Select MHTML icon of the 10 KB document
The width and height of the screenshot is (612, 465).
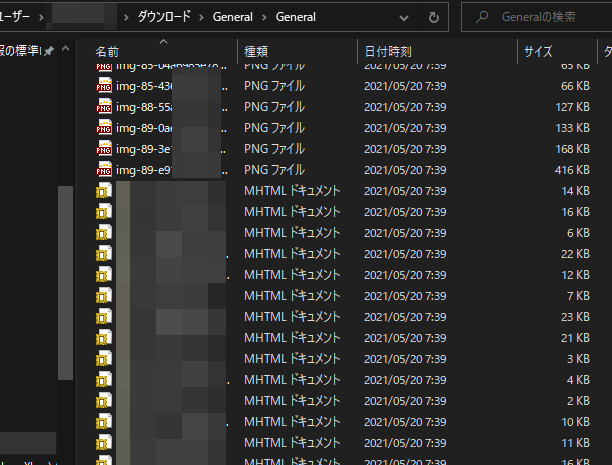click(104, 422)
